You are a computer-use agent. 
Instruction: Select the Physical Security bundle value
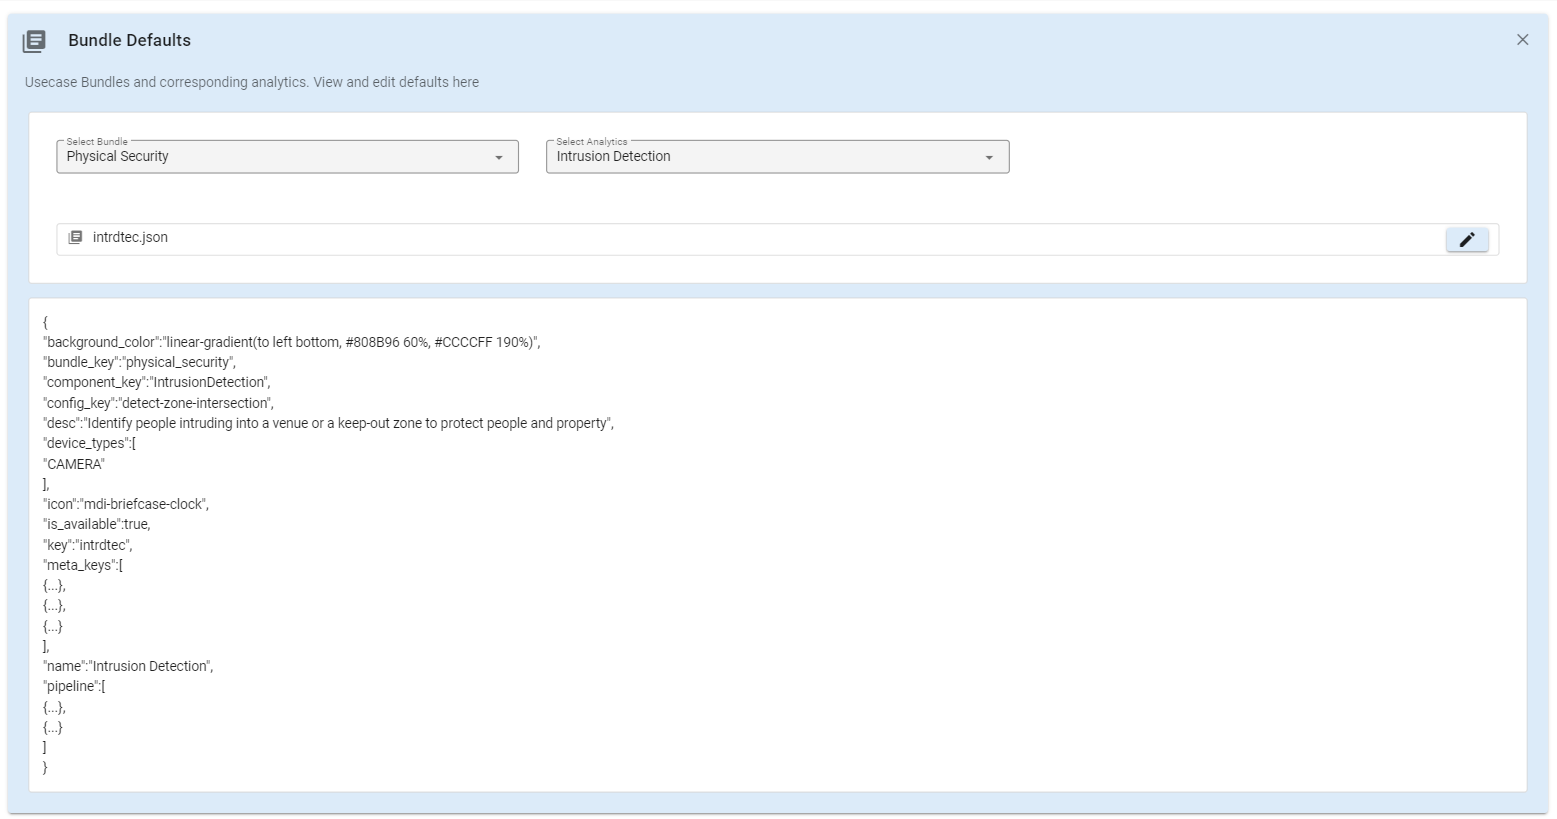click(x=117, y=157)
